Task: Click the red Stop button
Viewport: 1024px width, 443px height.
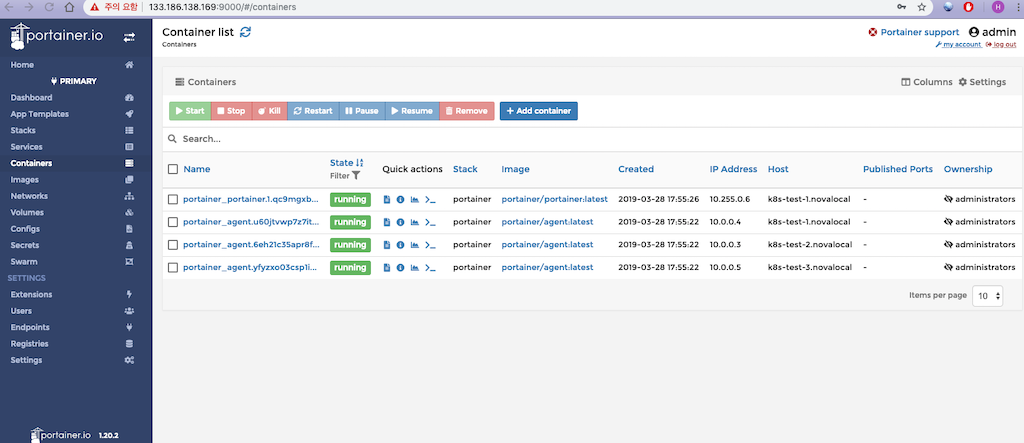Action: tap(231, 111)
